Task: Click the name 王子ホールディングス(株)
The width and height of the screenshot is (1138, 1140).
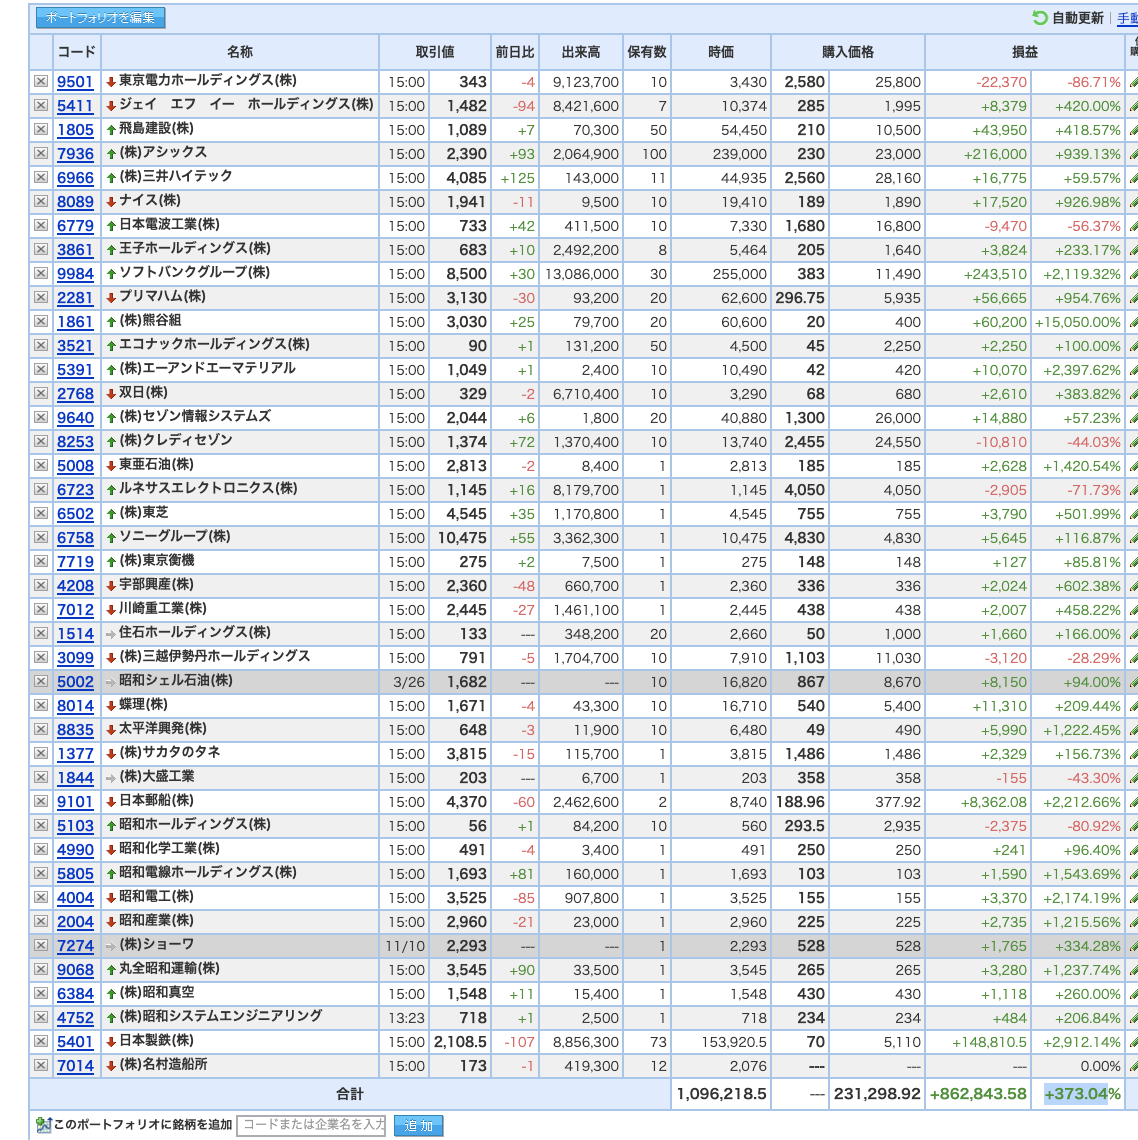Action: (x=195, y=249)
